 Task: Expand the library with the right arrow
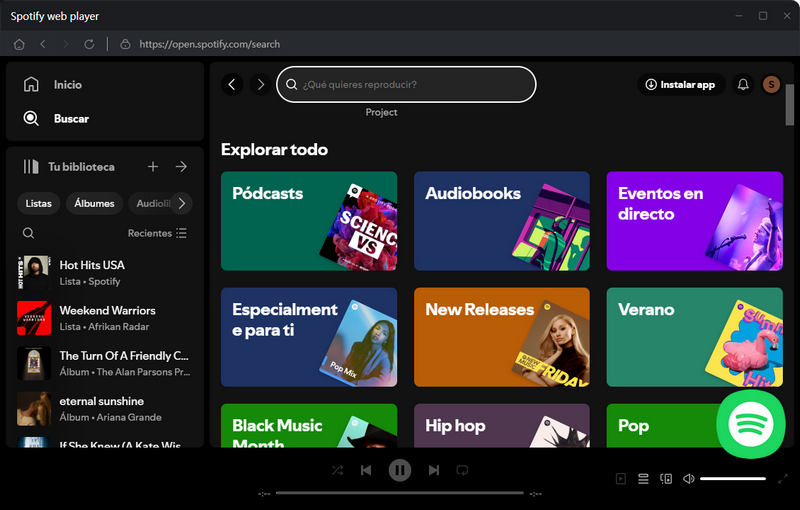point(181,167)
